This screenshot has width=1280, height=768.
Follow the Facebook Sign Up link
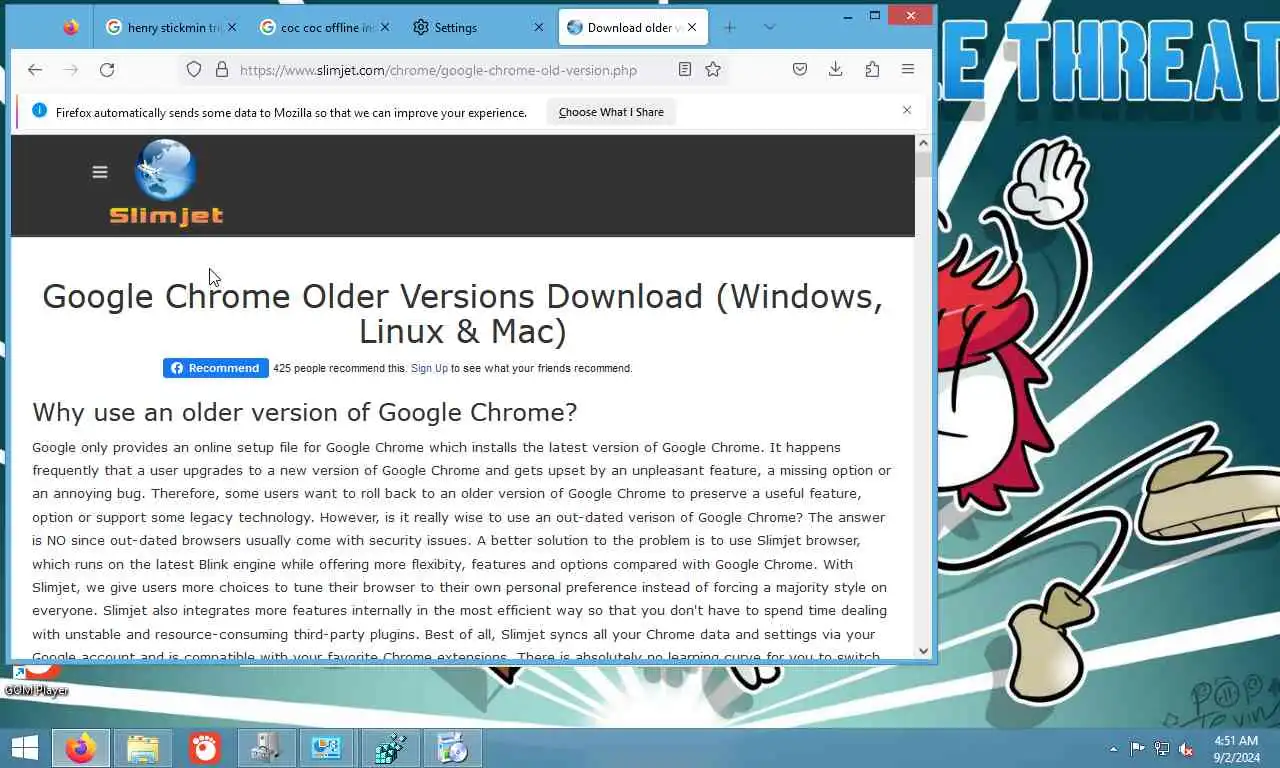[429, 368]
